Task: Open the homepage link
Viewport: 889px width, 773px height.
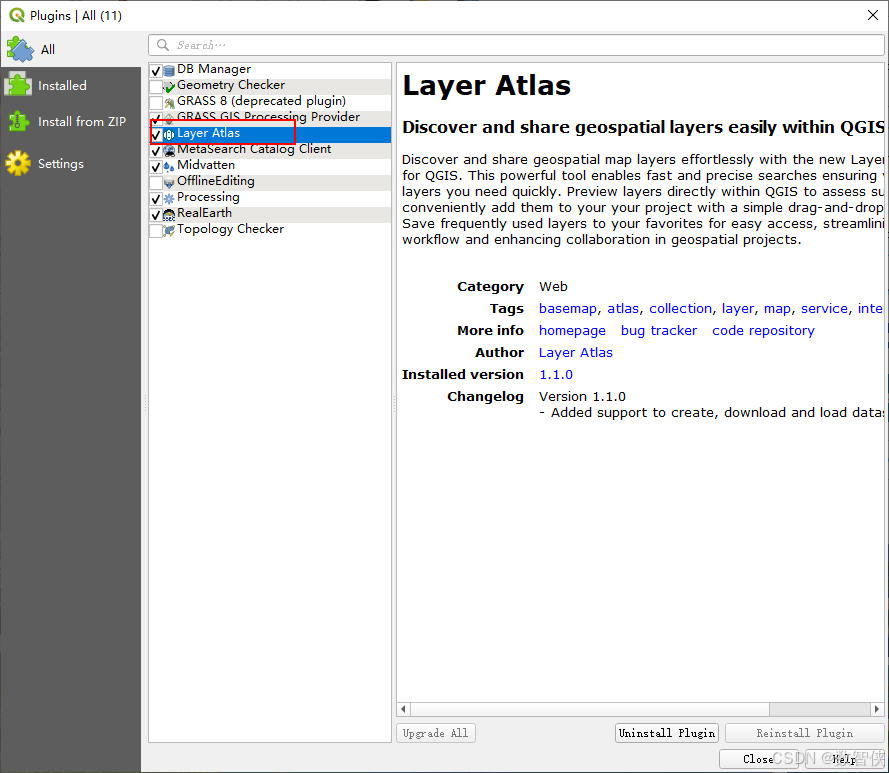Action: [x=572, y=331]
